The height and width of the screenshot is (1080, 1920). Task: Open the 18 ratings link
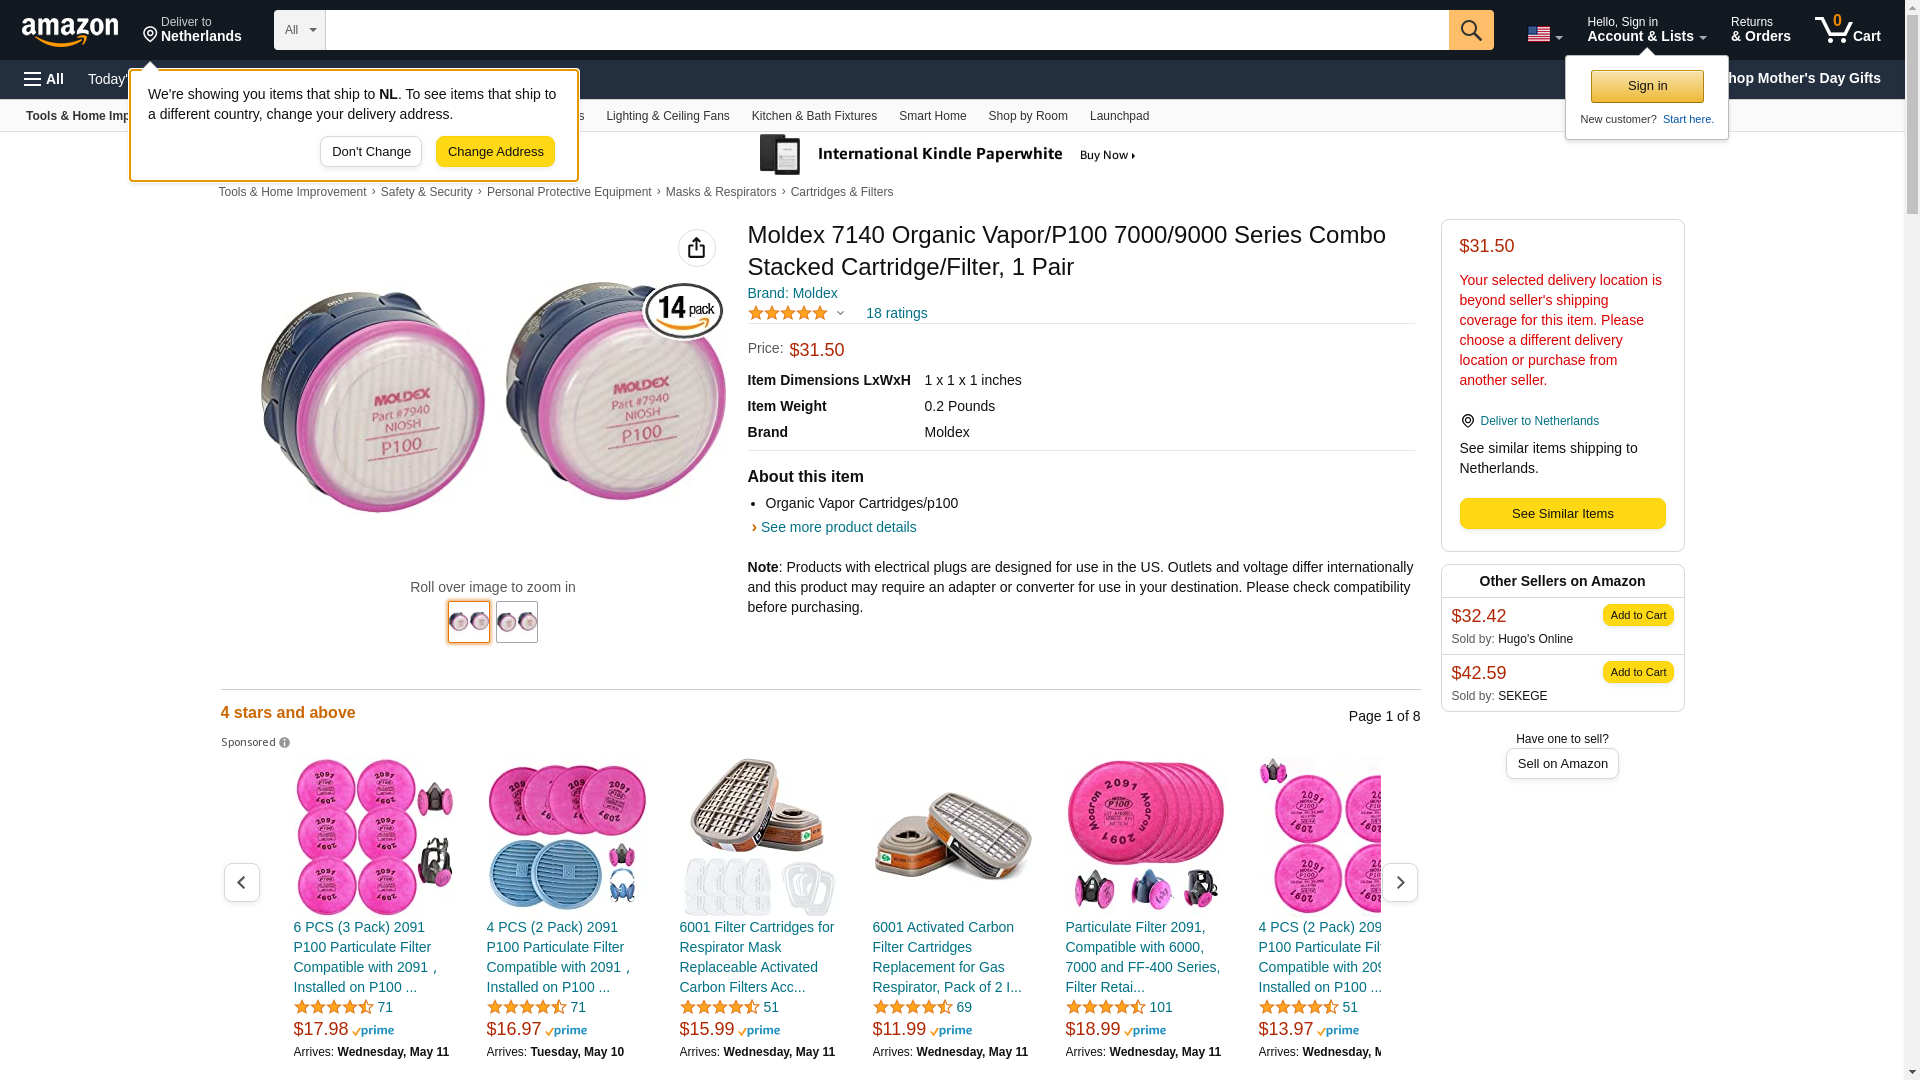pyautogui.click(x=896, y=314)
